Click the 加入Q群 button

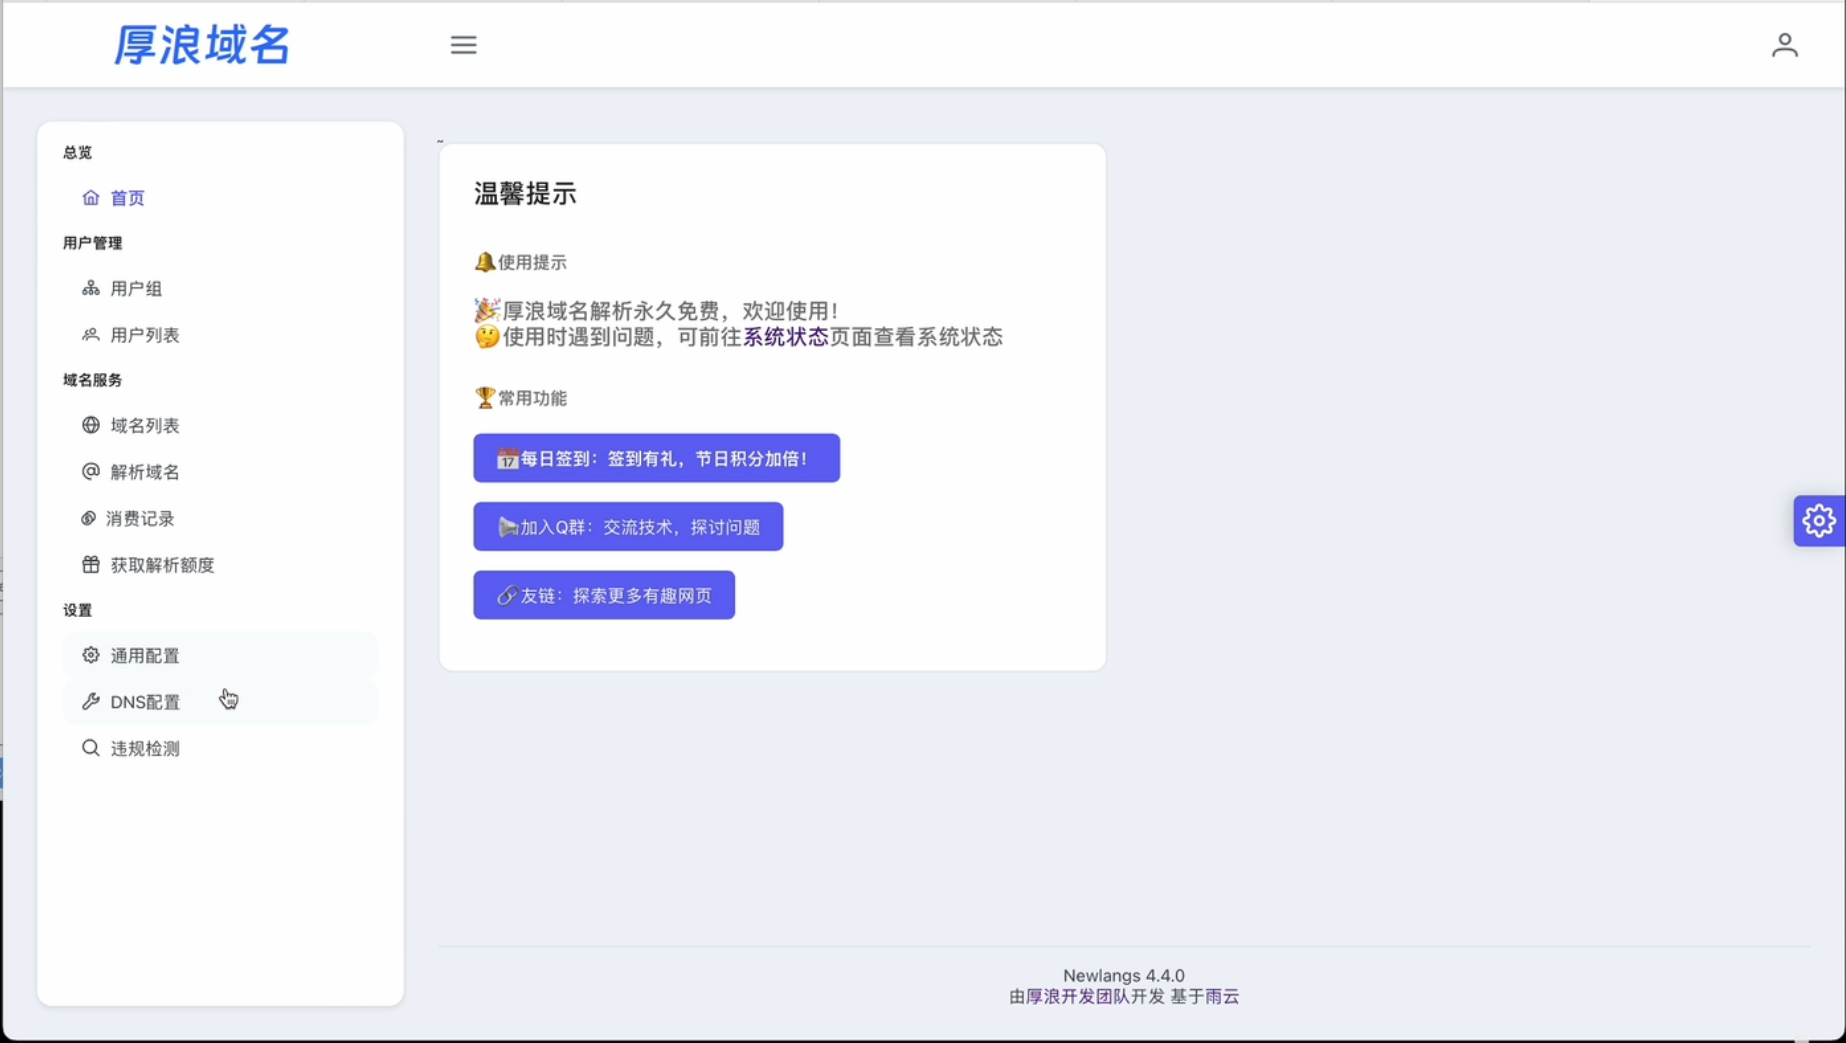[628, 527]
